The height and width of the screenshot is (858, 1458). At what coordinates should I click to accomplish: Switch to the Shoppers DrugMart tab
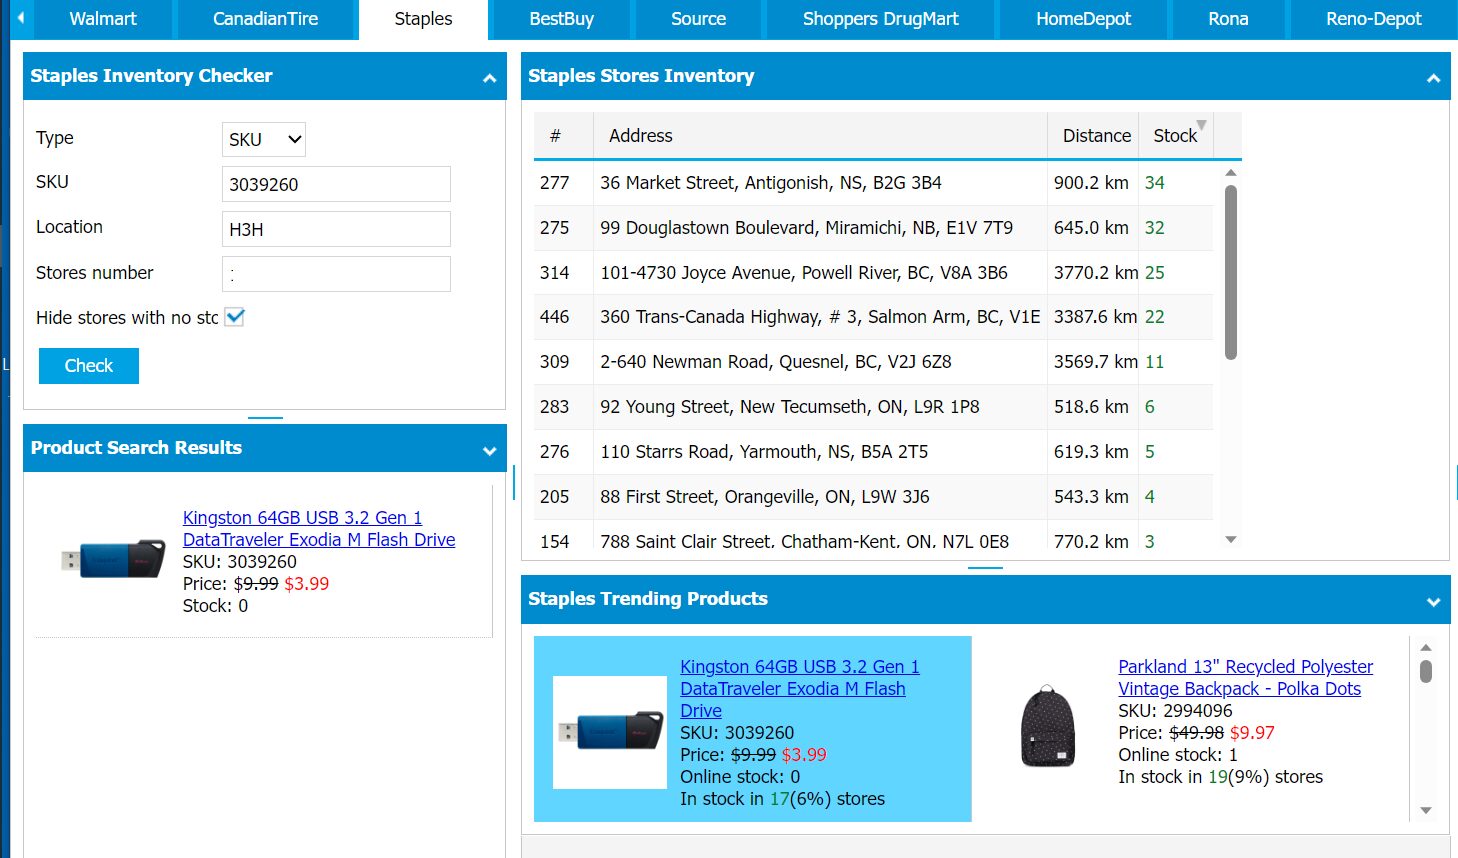(x=880, y=19)
